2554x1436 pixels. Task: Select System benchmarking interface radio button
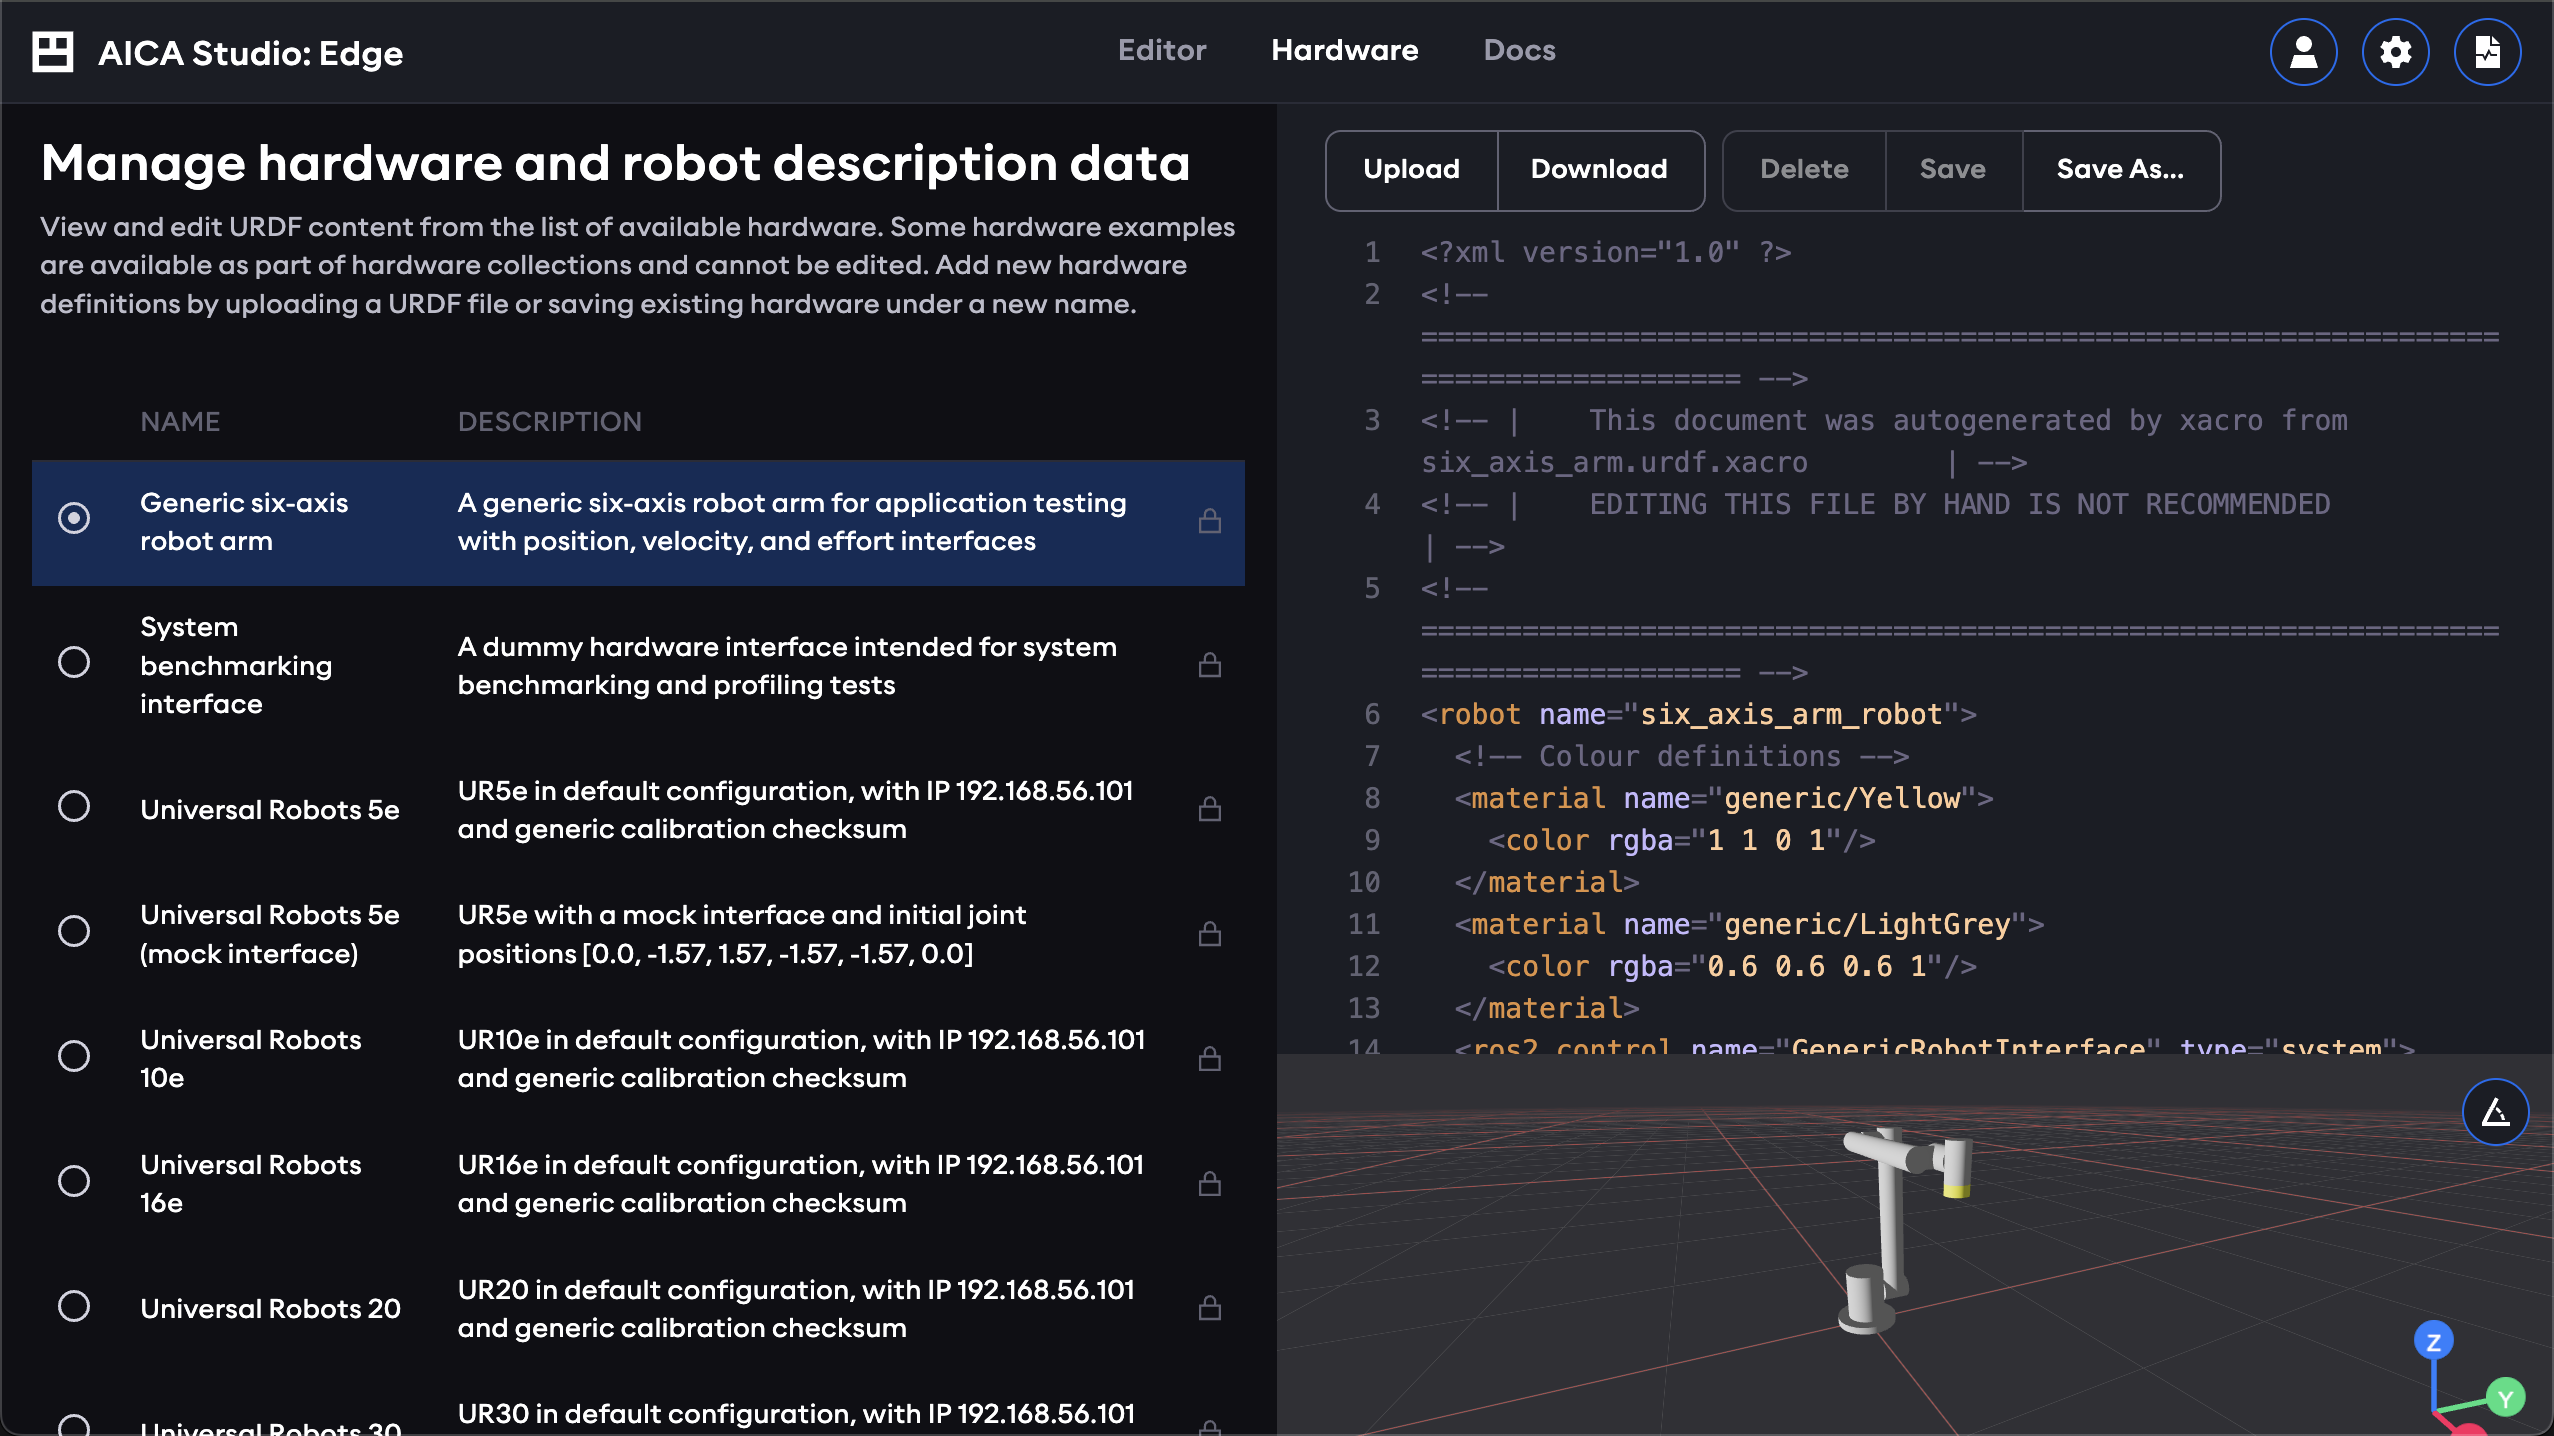pos(74,662)
